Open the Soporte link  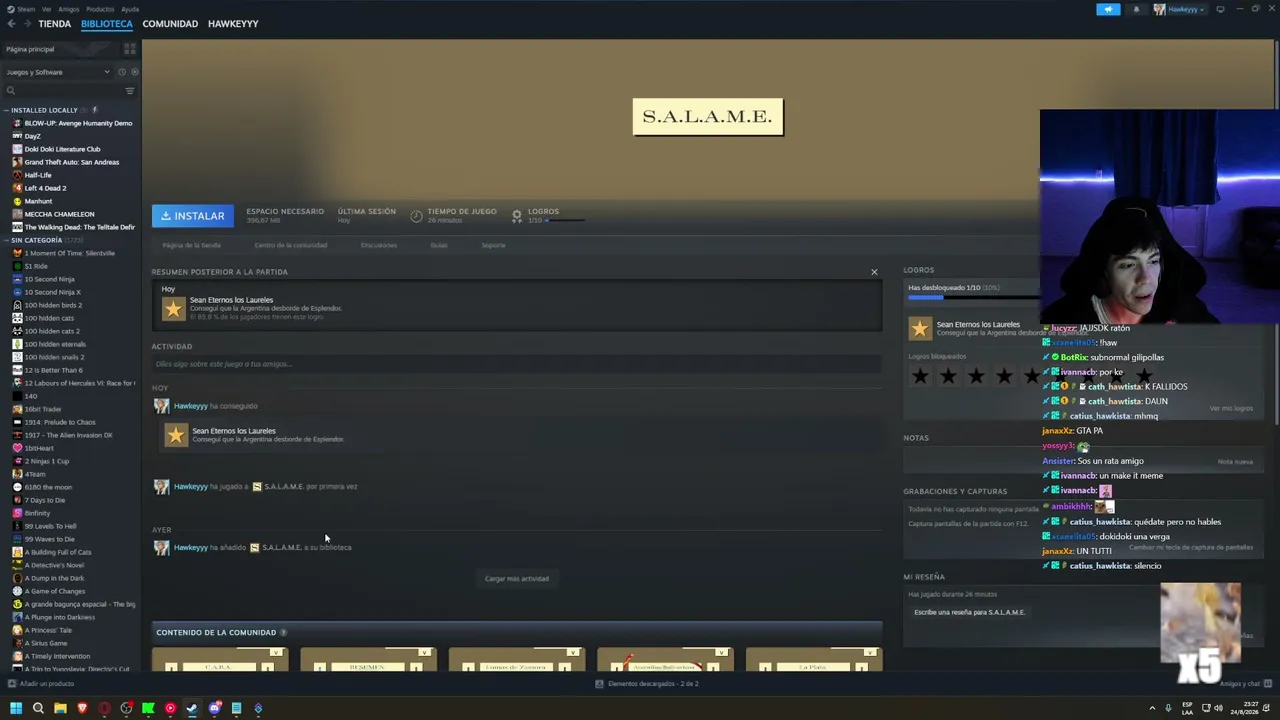click(493, 245)
